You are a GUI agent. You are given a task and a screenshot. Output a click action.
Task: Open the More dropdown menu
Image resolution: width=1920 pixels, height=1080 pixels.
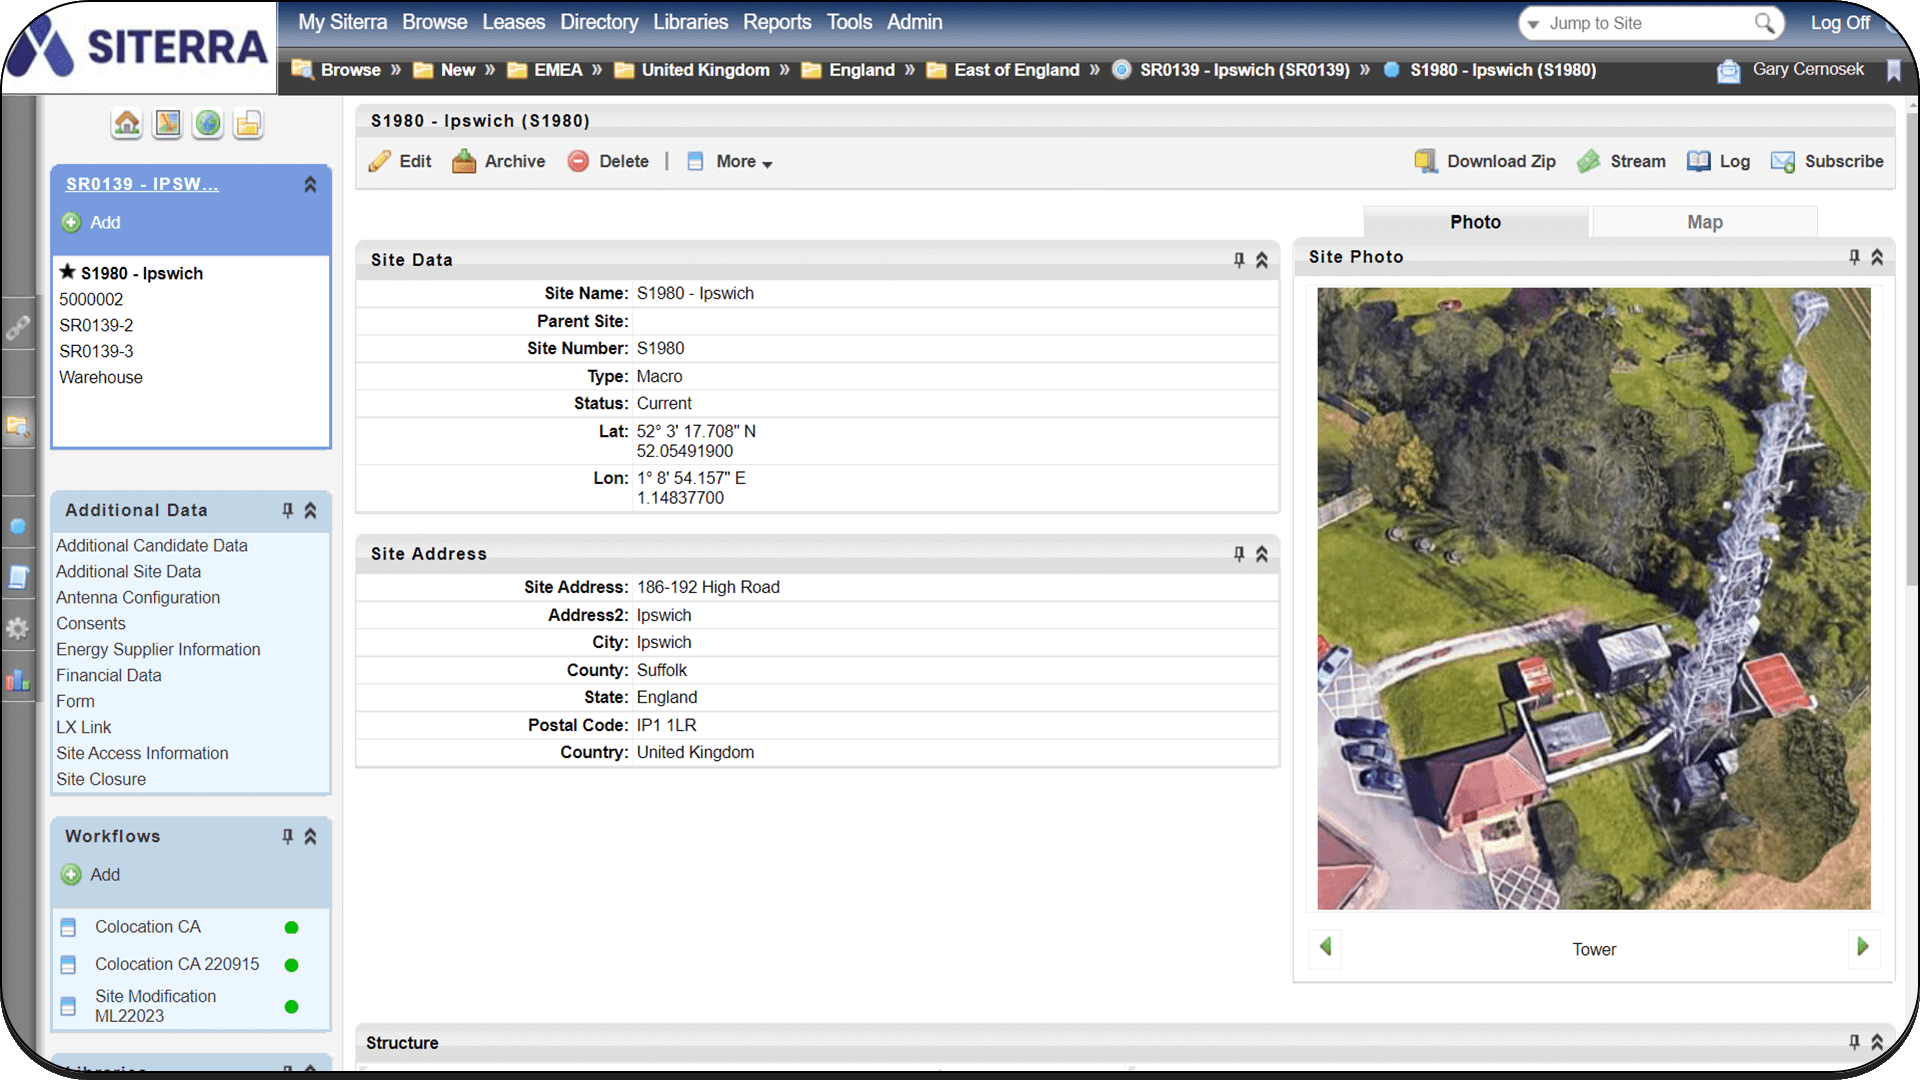pyautogui.click(x=743, y=161)
